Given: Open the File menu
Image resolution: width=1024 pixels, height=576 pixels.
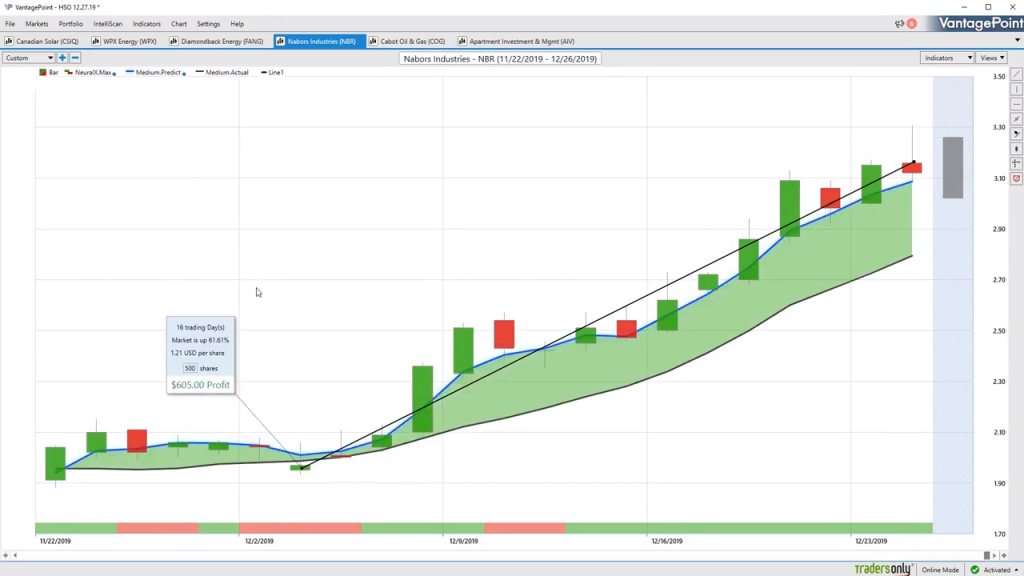Looking at the screenshot, I should pyautogui.click(x=10, y=24).
